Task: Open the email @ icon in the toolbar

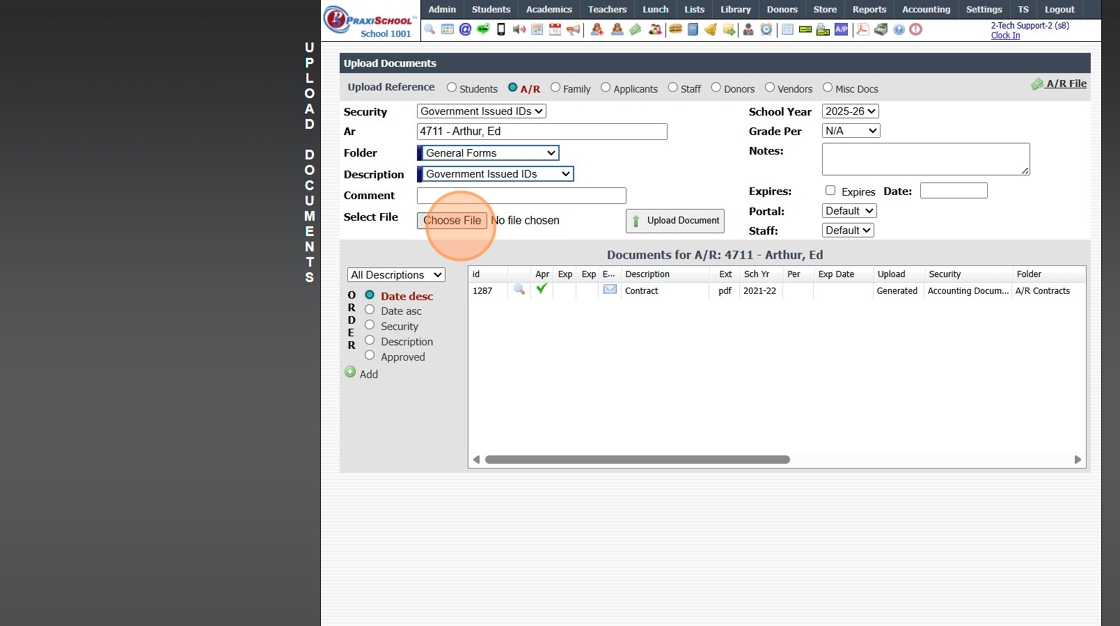Action: pos(465,30)
